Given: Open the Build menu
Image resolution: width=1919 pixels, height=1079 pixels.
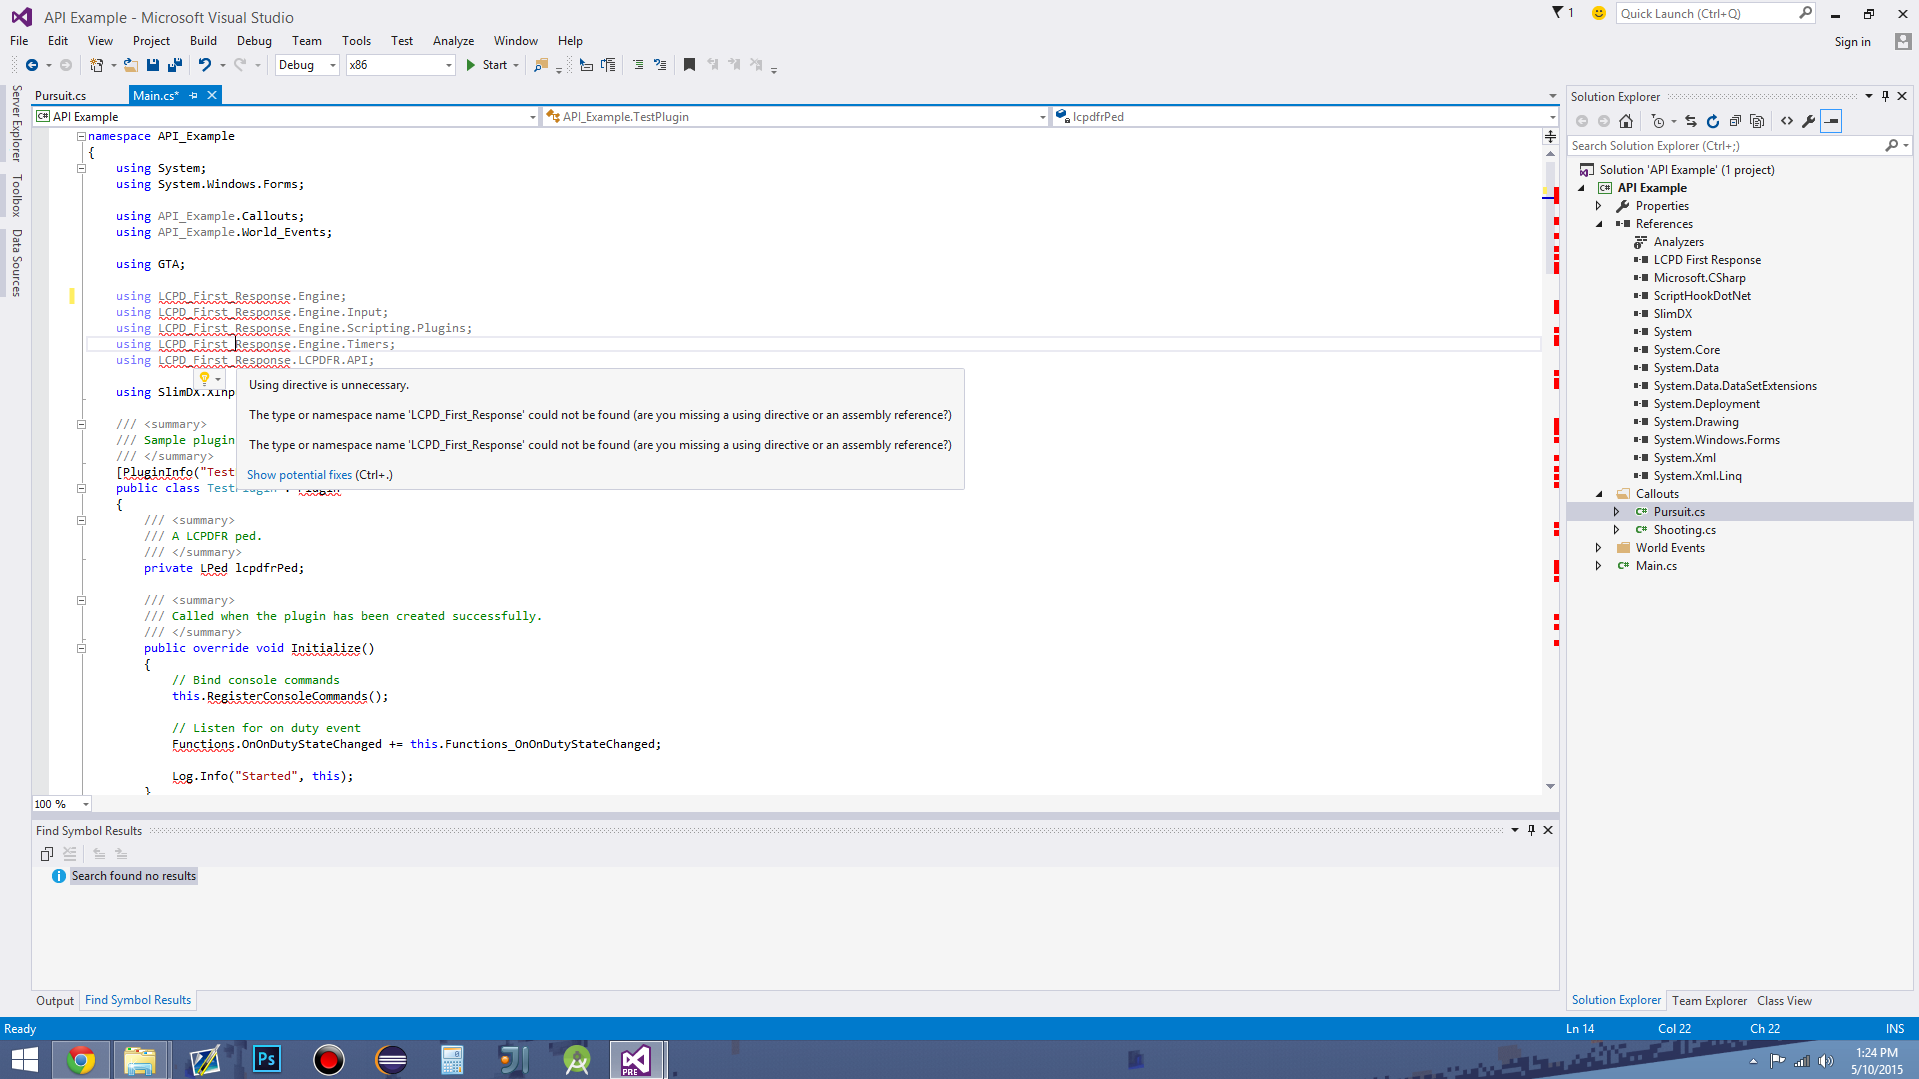Looking at the screenshot, I should tap(203, 41).
